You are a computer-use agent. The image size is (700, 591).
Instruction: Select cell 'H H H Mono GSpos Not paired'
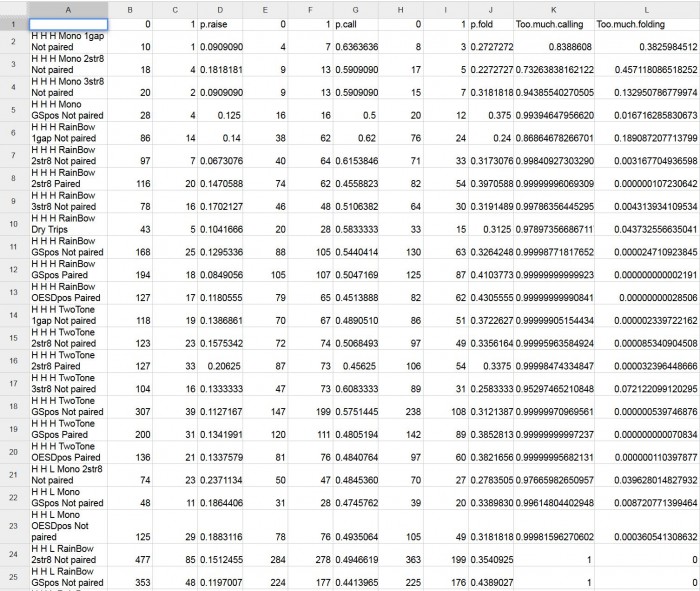[68, 110]
